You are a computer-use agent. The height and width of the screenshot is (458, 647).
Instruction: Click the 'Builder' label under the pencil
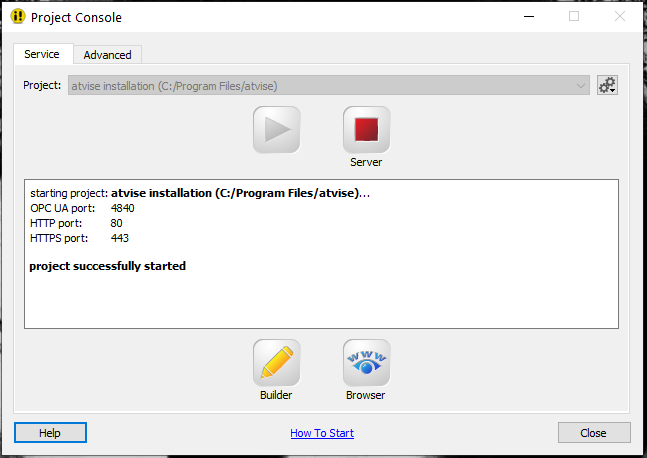(x=276, y=395)
